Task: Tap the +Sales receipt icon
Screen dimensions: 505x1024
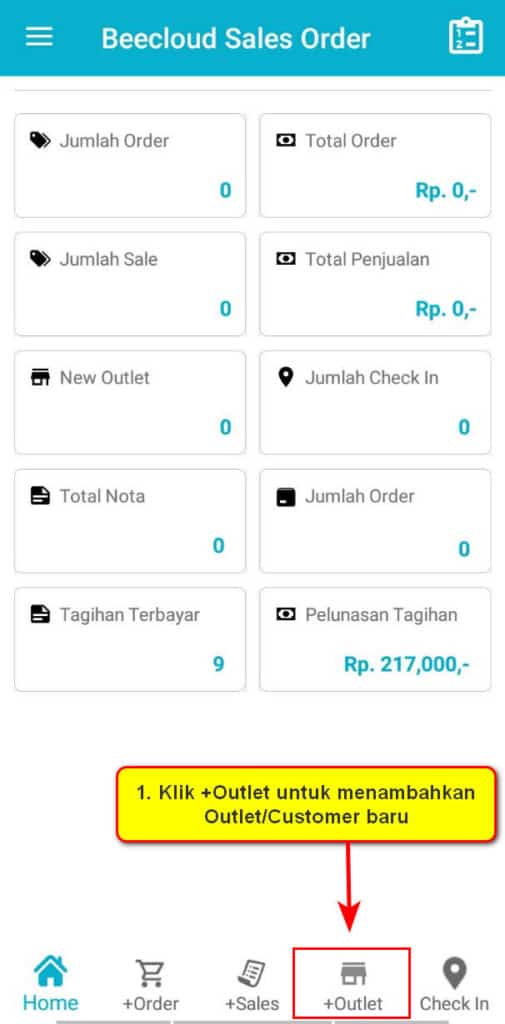Action: click(x=252, y=973)
